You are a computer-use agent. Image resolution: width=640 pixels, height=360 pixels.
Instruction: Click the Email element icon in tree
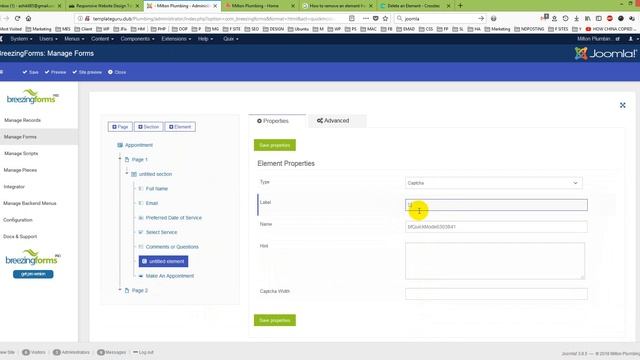pyautogui.click(x=141, y=203)
